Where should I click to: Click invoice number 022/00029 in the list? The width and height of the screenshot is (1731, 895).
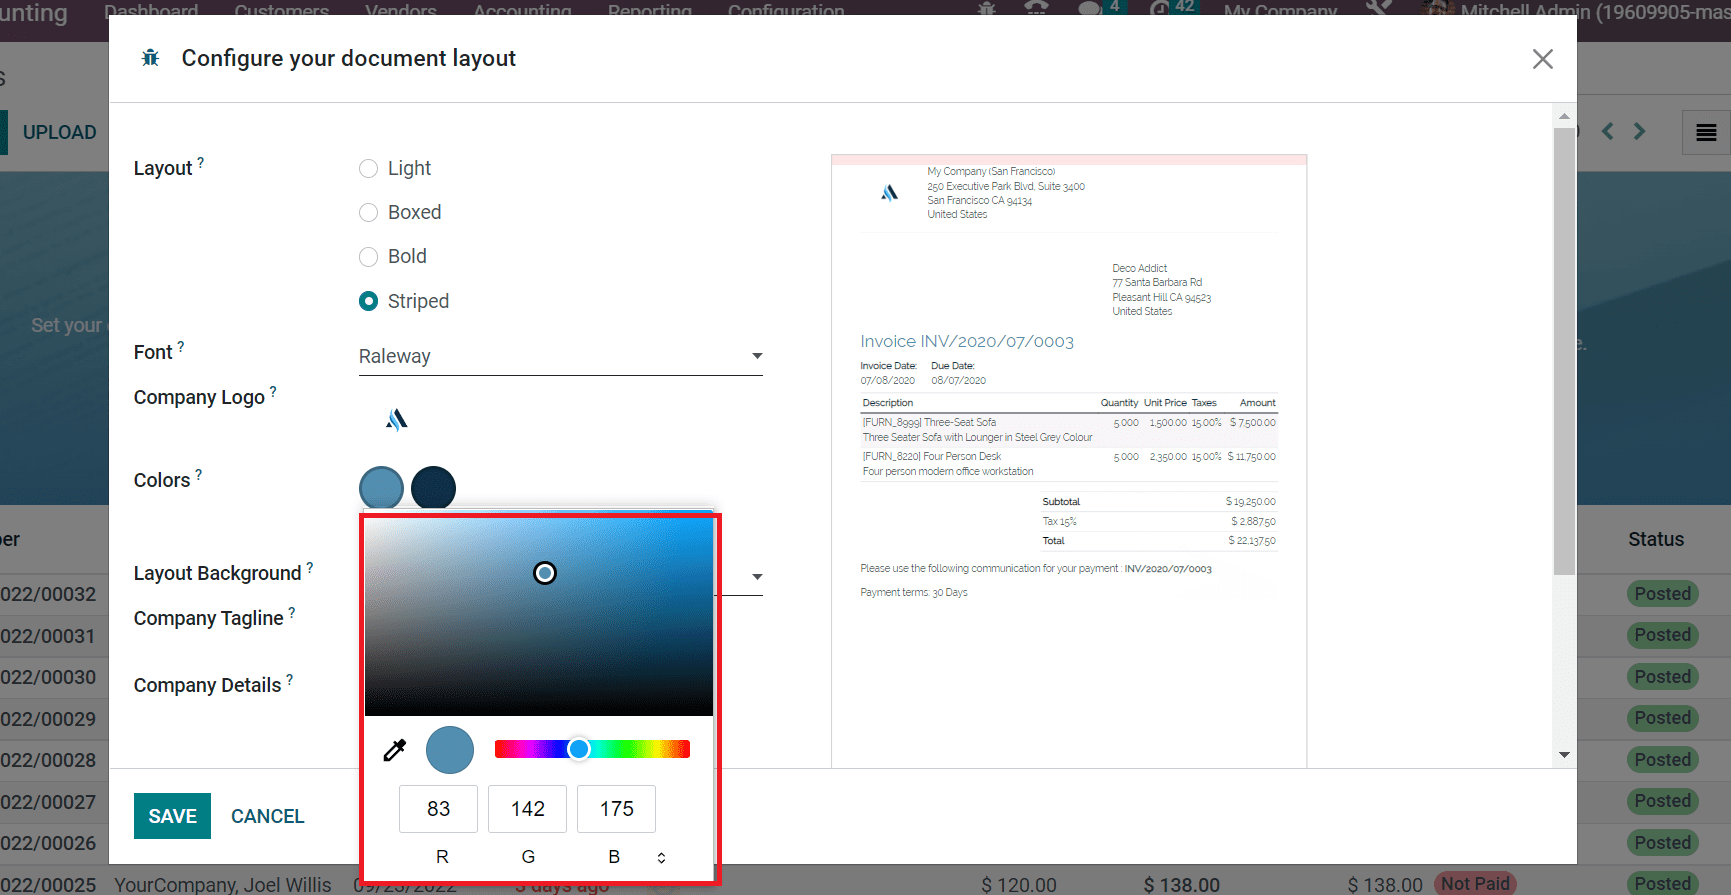click(48, 719)
